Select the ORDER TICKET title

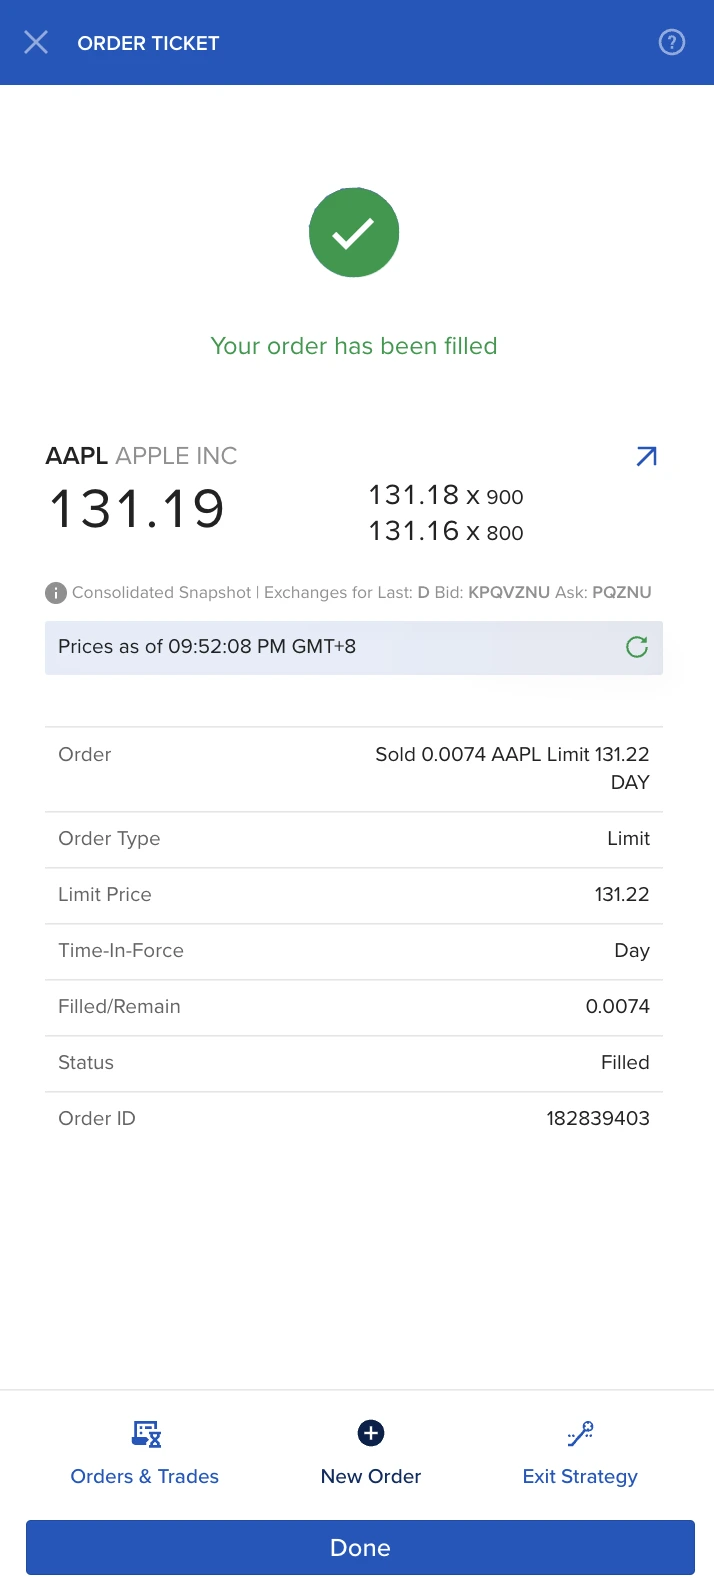coord(148,43)
